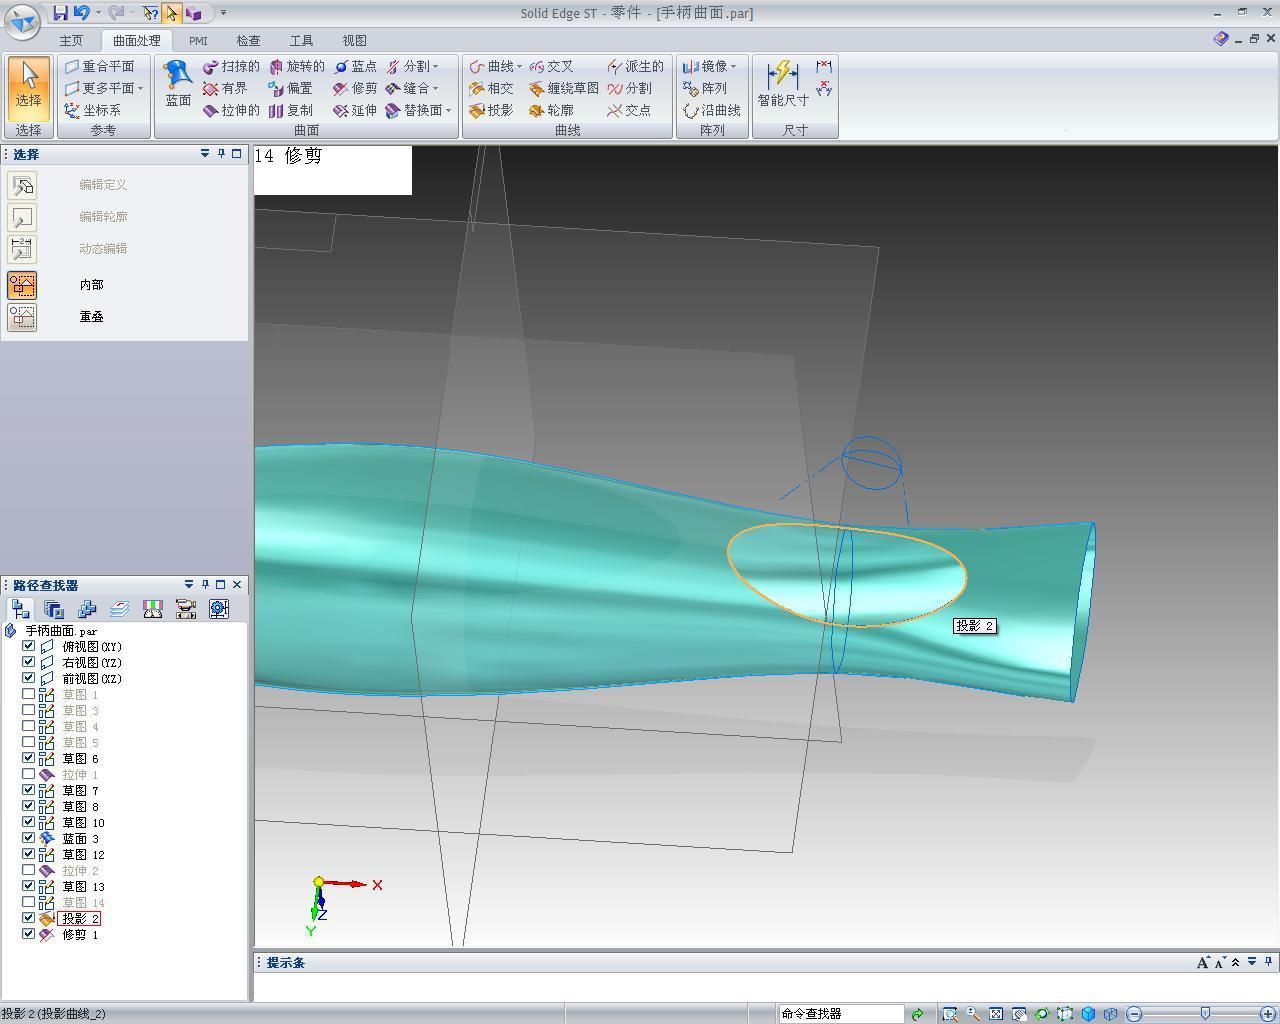Click the 交叉 cross curve tool
The width and height of the screenshot is (1280, 1024).
[x=551, y=66]
